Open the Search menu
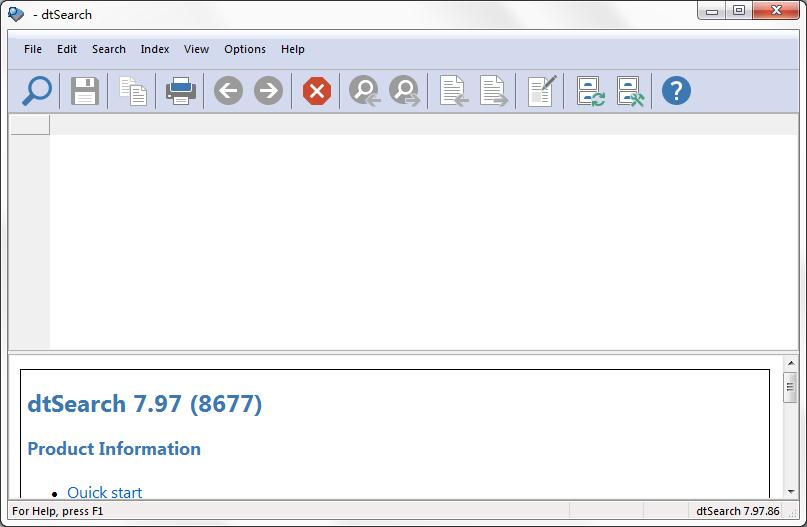This screenshot has width=807, height=527. (x=109, y=49)
